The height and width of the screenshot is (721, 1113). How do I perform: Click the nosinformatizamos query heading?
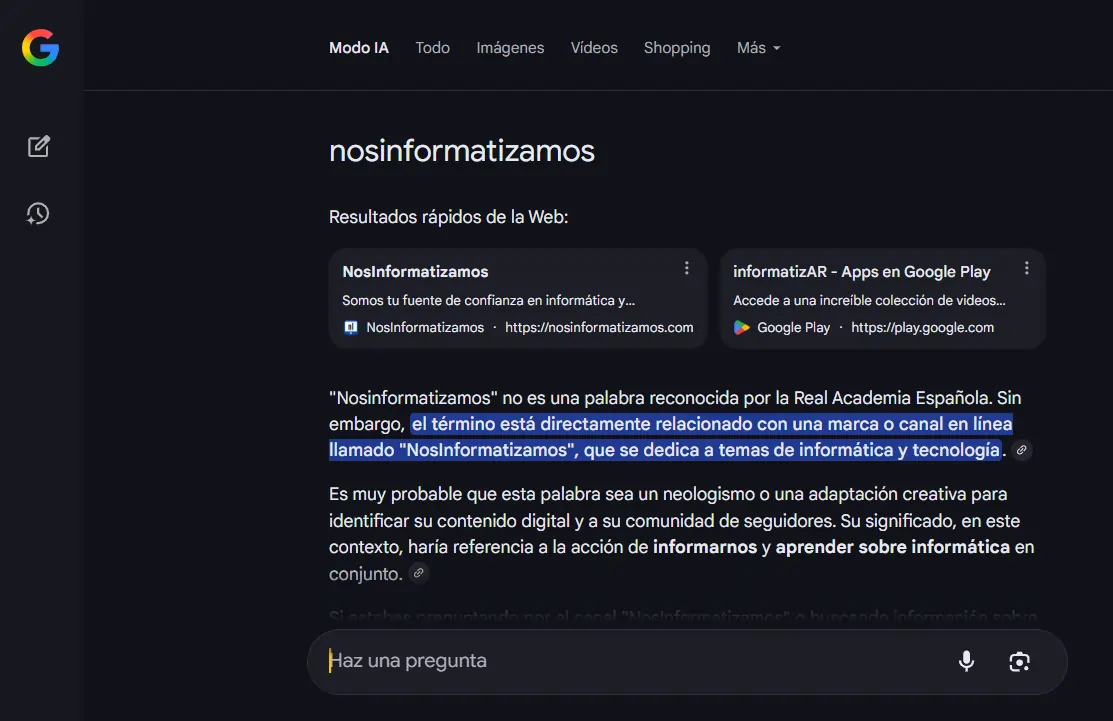coord(462,150)
